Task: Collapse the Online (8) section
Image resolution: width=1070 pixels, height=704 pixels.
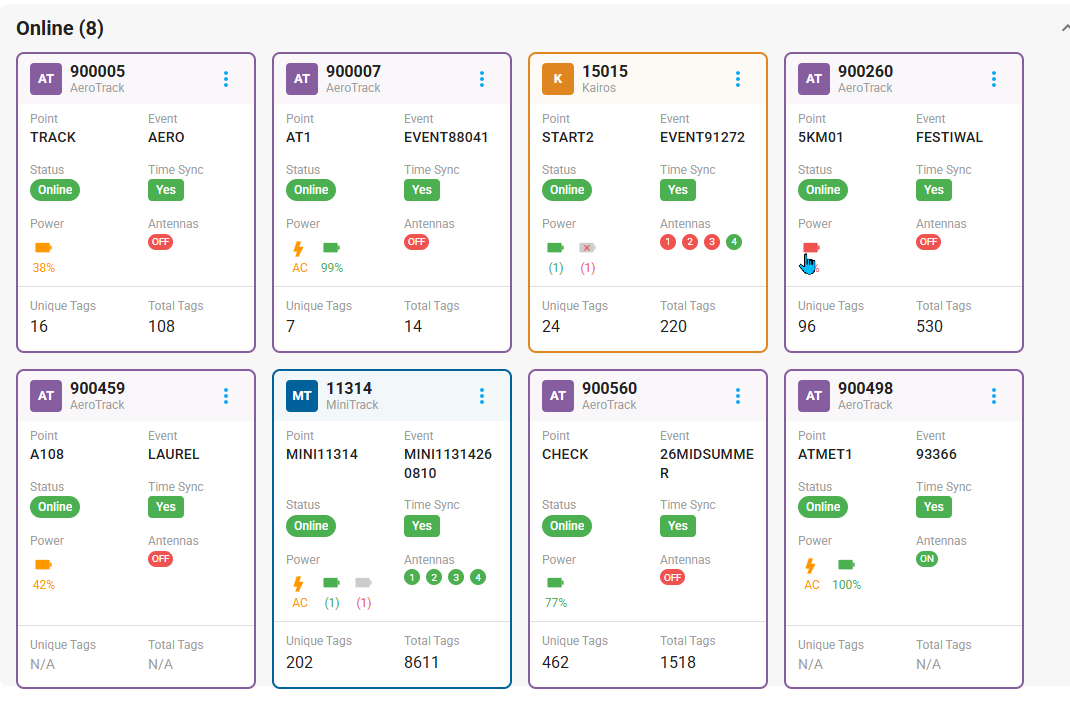Action: tap(1065, 28)
